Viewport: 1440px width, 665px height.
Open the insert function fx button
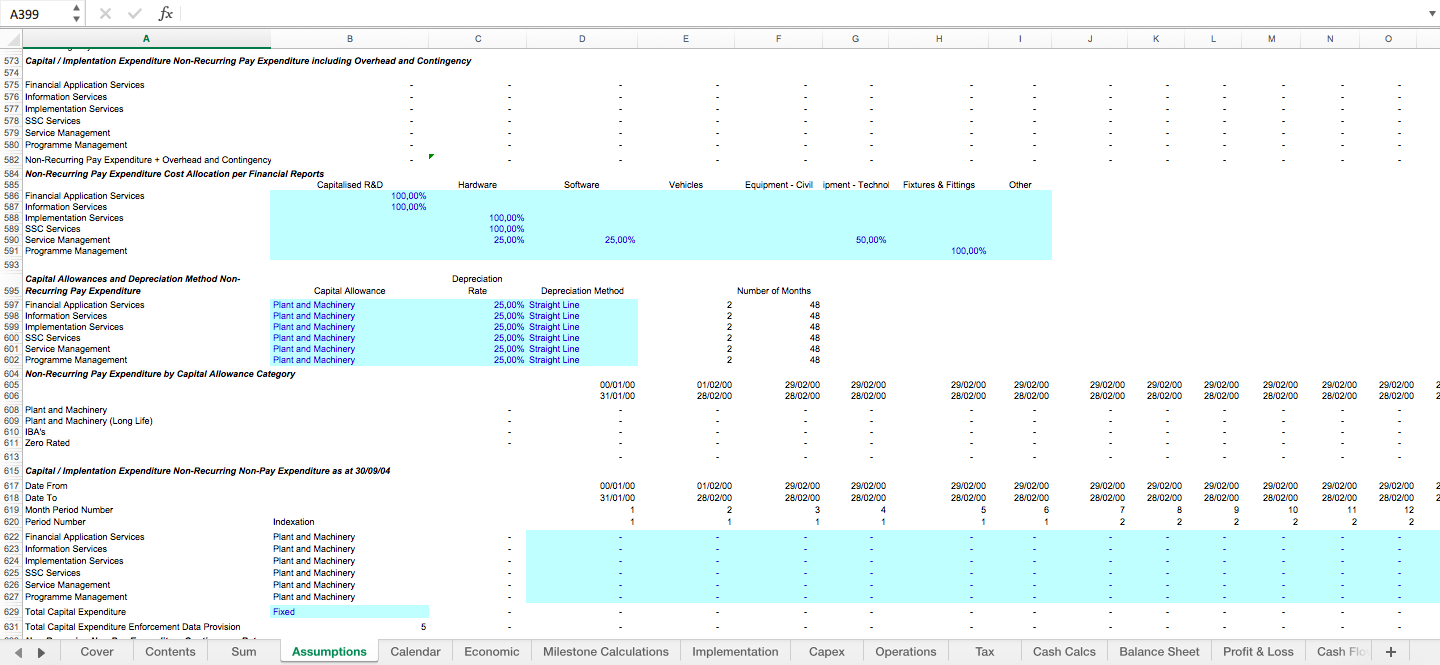[166, 13]
